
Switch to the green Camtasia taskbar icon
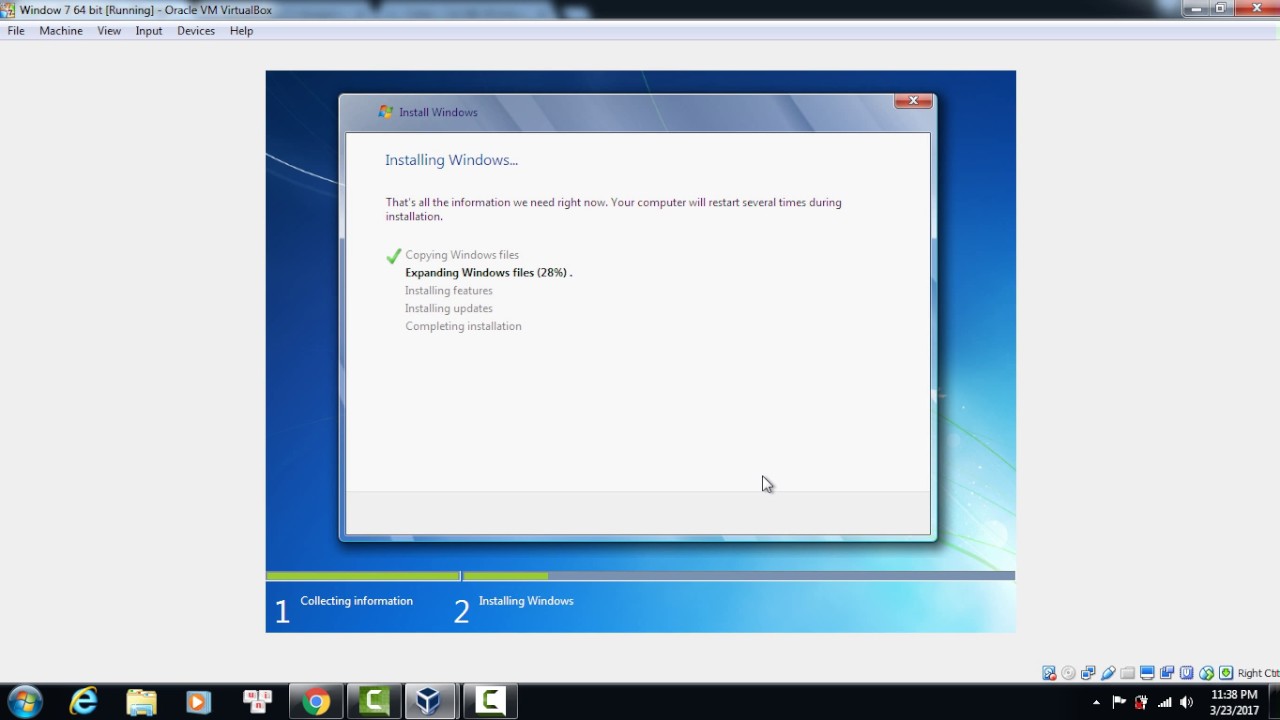click(x=374, y=701)
